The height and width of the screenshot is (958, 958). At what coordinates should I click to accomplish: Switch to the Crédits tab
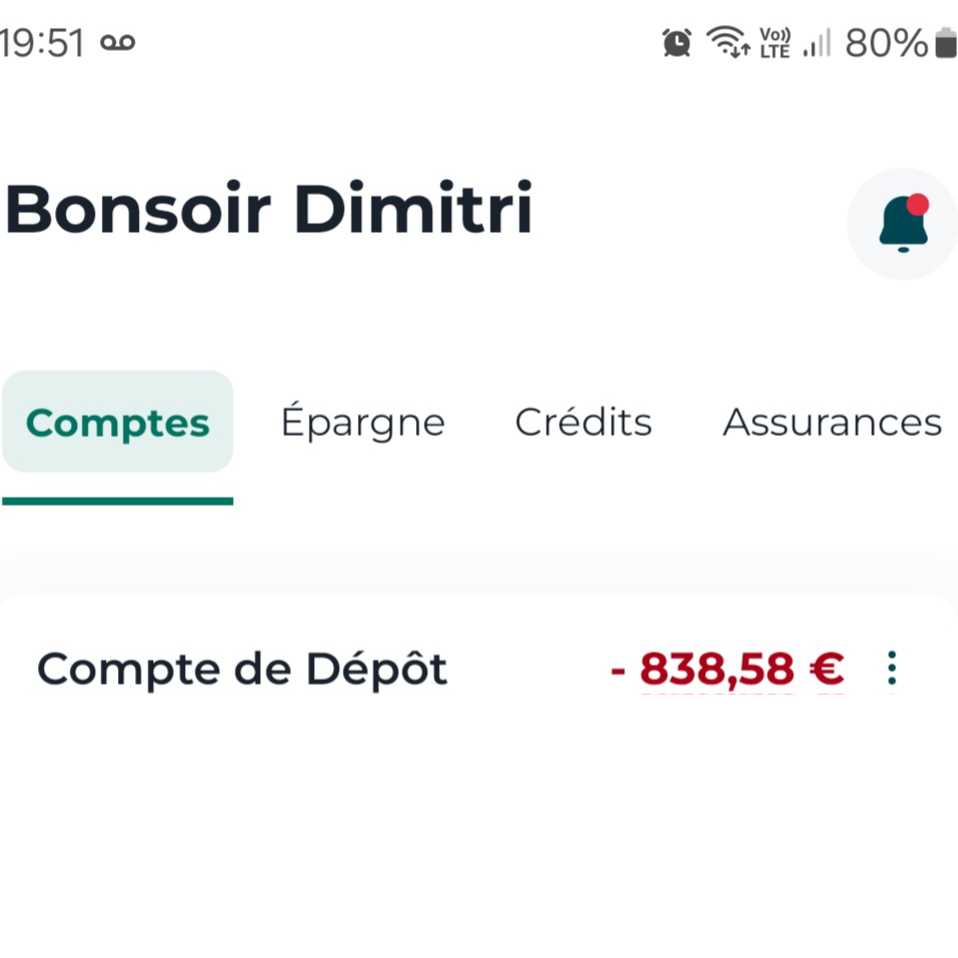(x=583, y=421)
